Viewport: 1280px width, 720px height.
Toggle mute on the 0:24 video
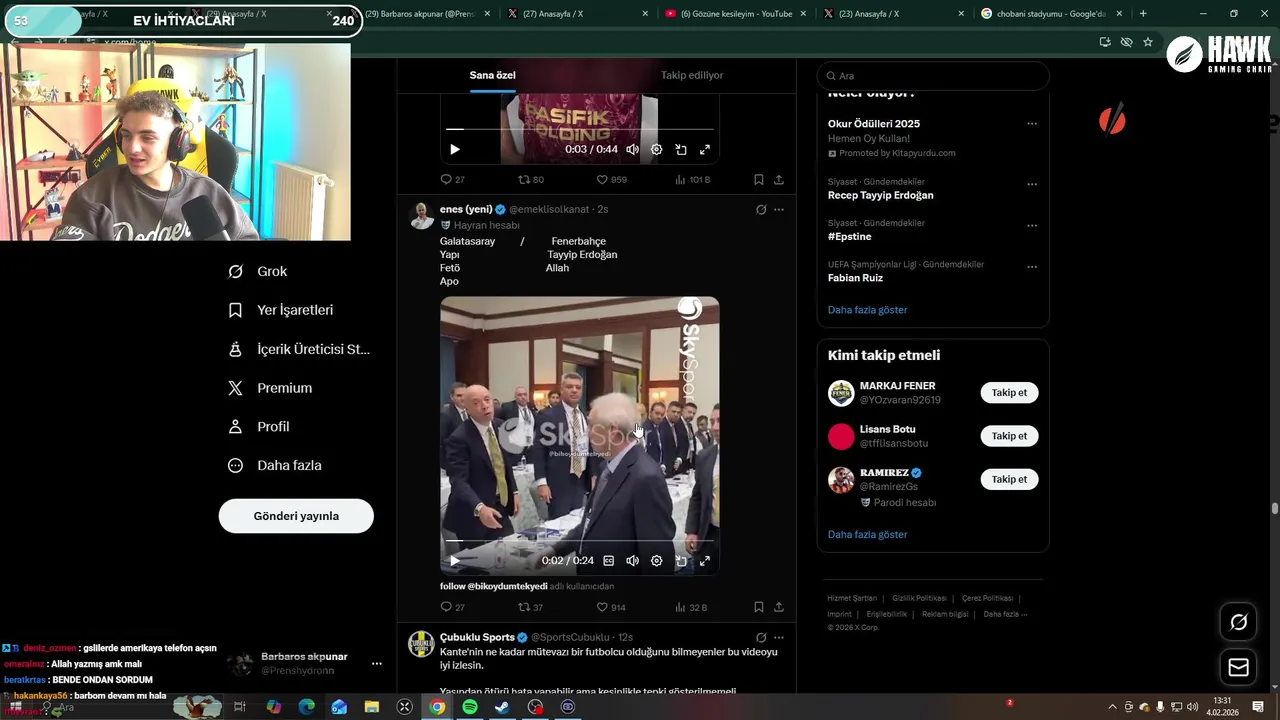click(632, 561)
